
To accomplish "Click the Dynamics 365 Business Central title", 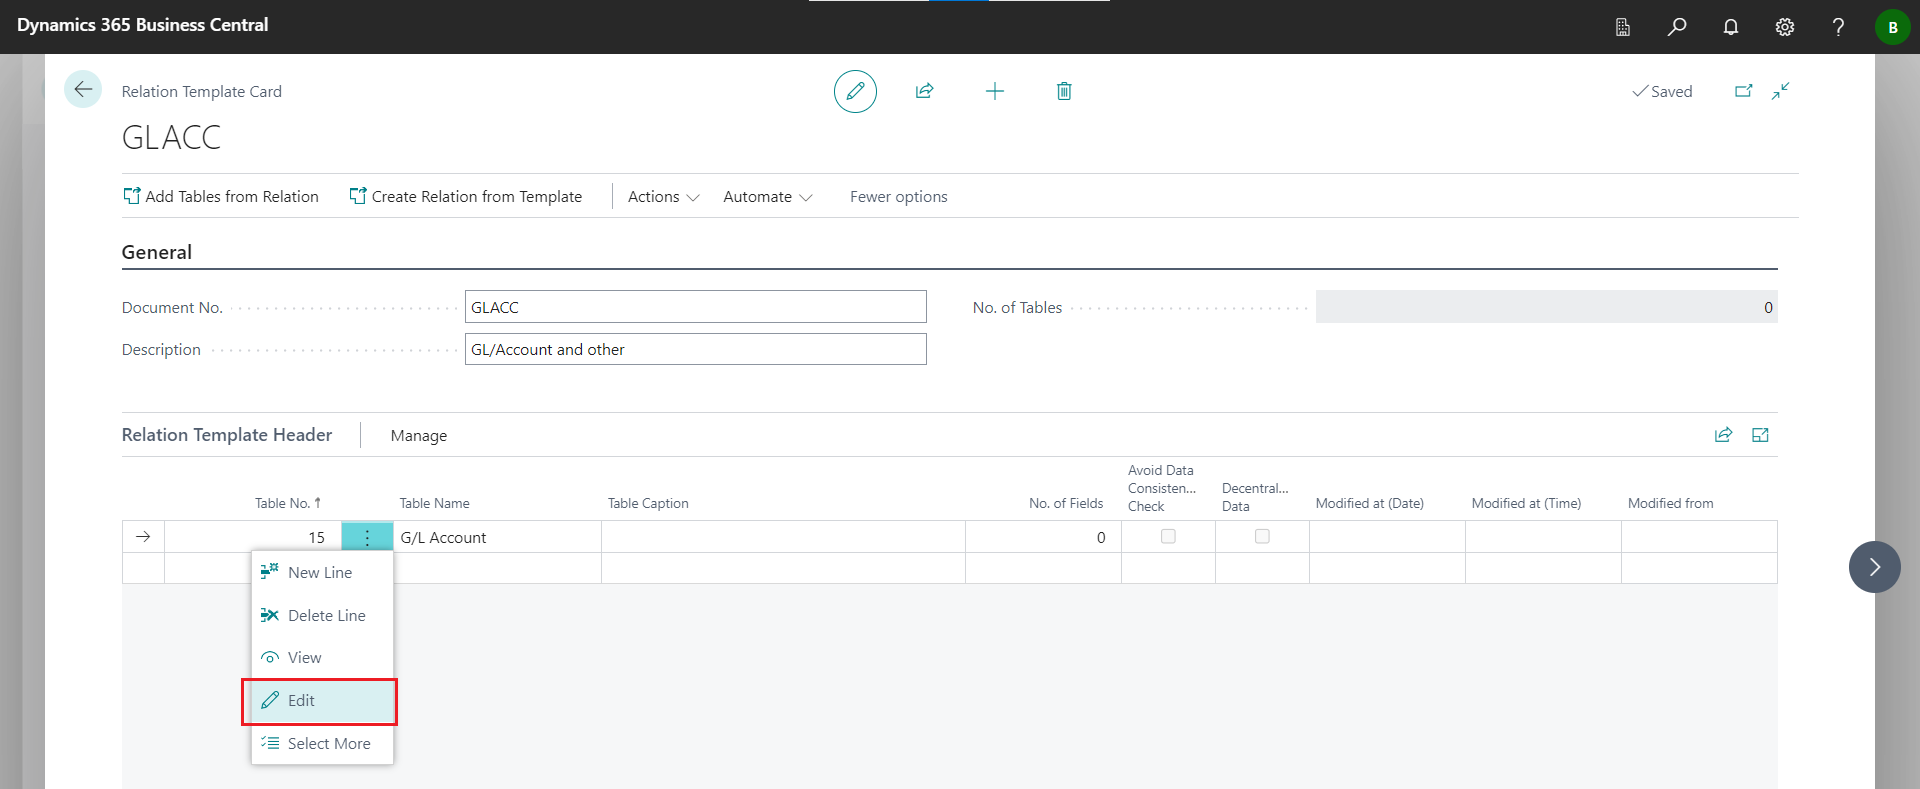I will point(143,25).
